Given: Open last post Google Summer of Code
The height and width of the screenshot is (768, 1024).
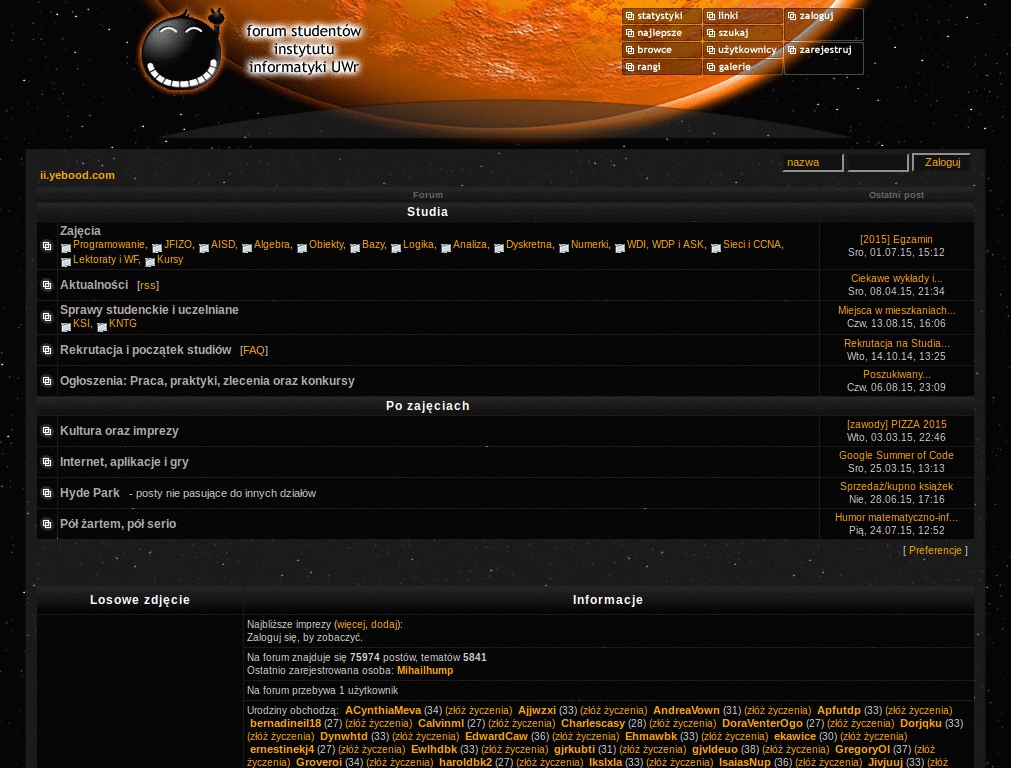Looking at the screenshot, I should [x=896, y=455].
